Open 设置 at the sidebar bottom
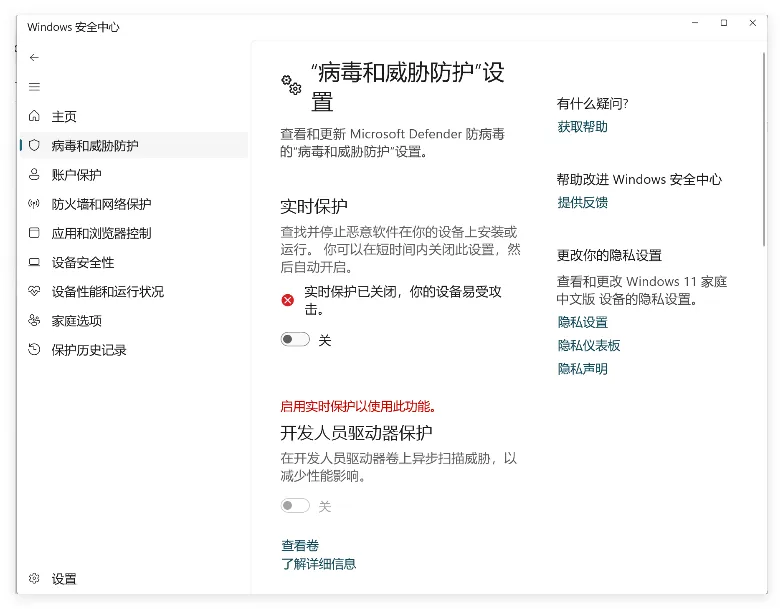This screenshot has width=783, height=609. 133,579
